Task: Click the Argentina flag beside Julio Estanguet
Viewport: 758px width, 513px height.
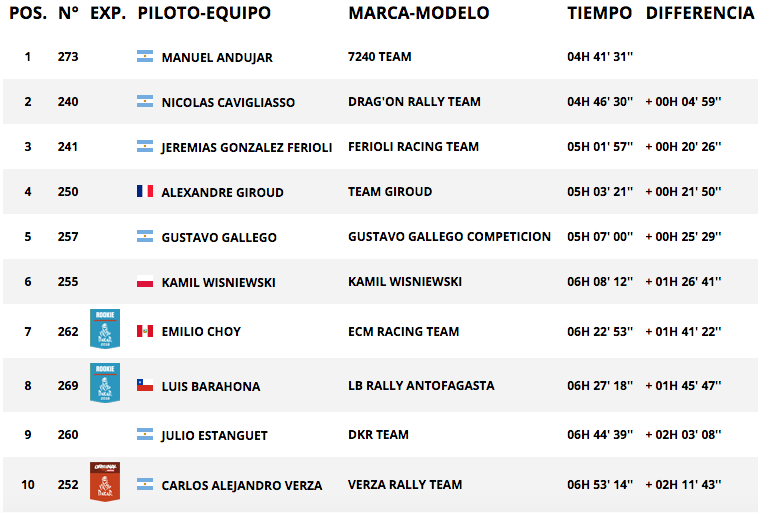Action: pyautogui.click(x=145, y=435)
